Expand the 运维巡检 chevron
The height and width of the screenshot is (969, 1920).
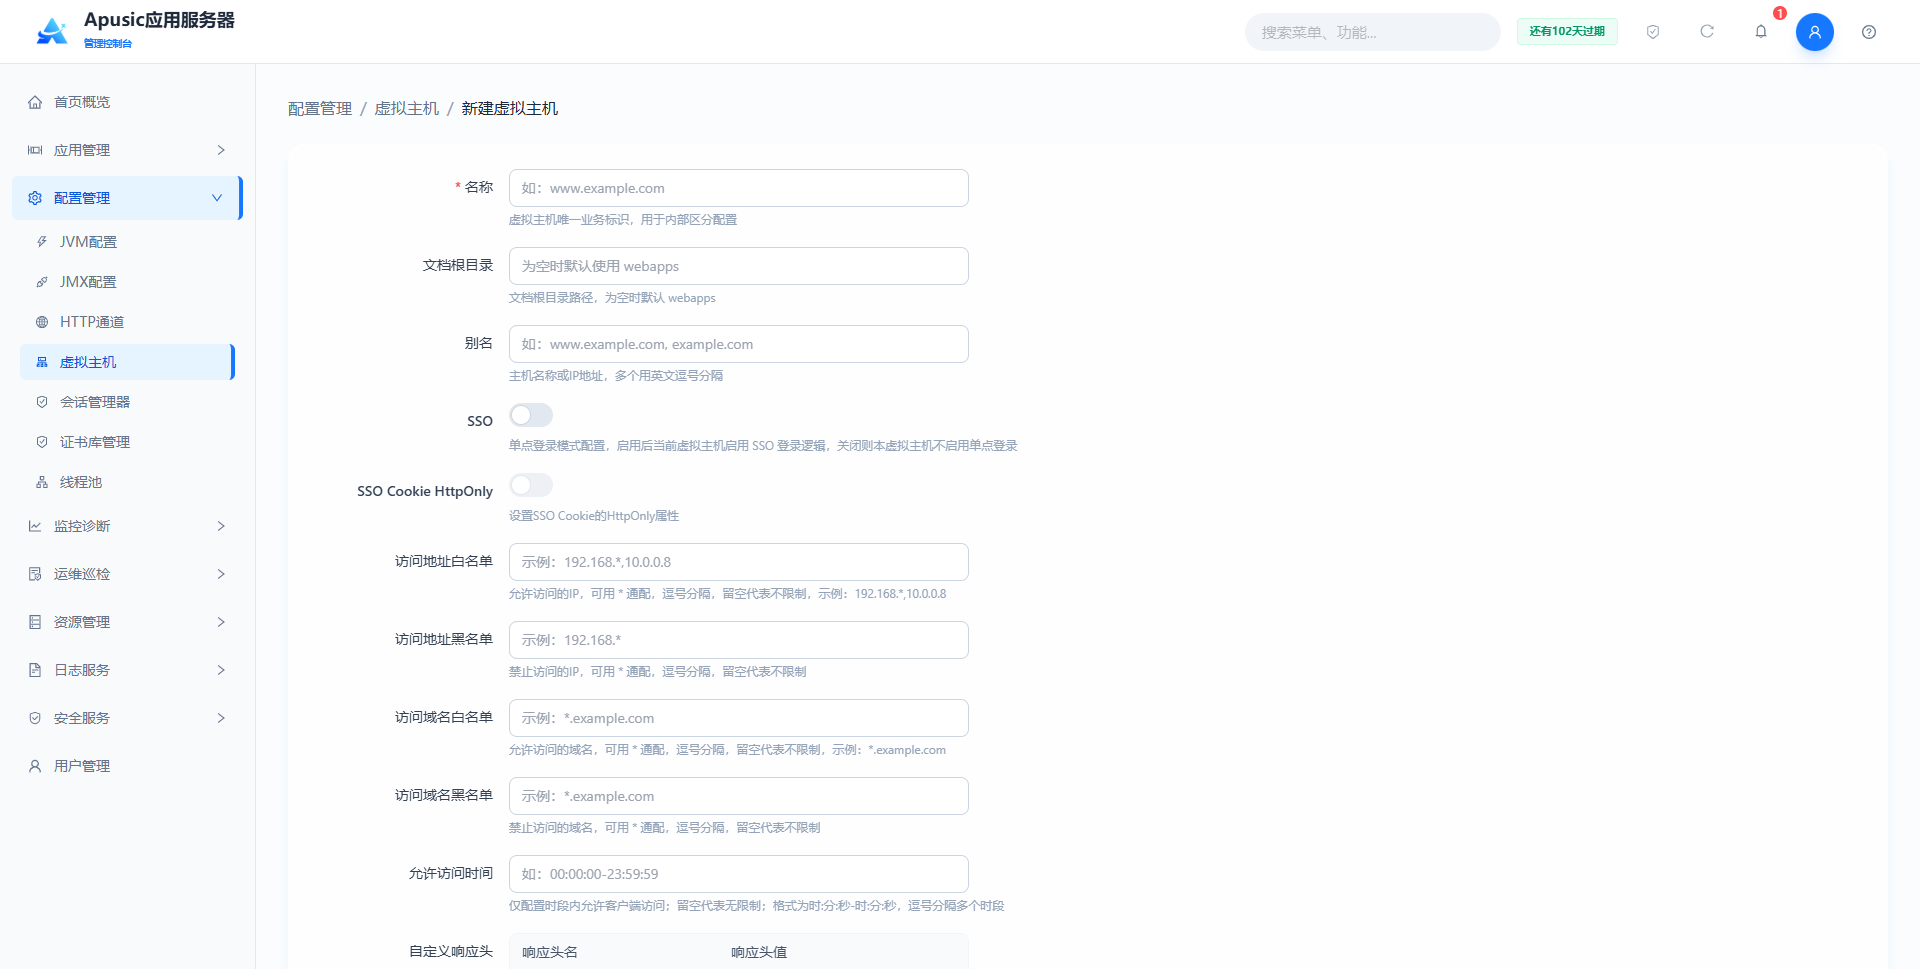221,574
